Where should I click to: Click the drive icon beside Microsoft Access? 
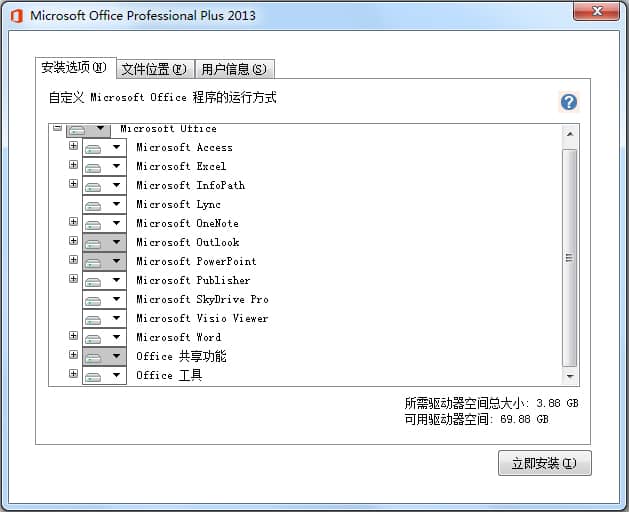(94, 148)
